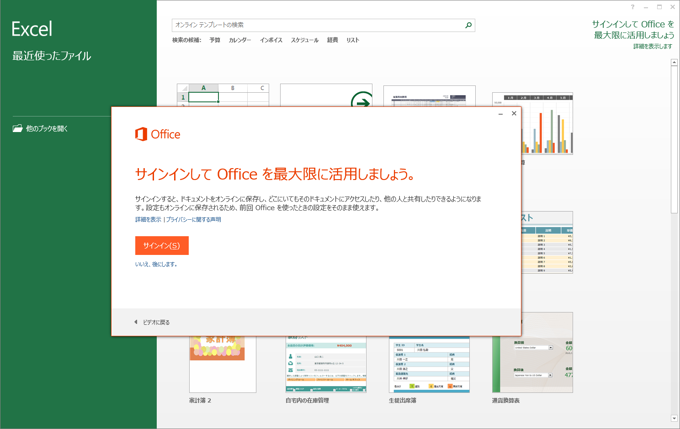Open the プライバシーに関する声明 link

[194, 219]
